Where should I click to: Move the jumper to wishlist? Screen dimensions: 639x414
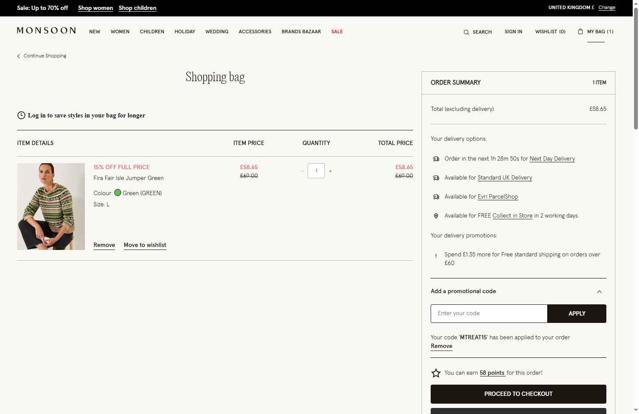point(145,245)
